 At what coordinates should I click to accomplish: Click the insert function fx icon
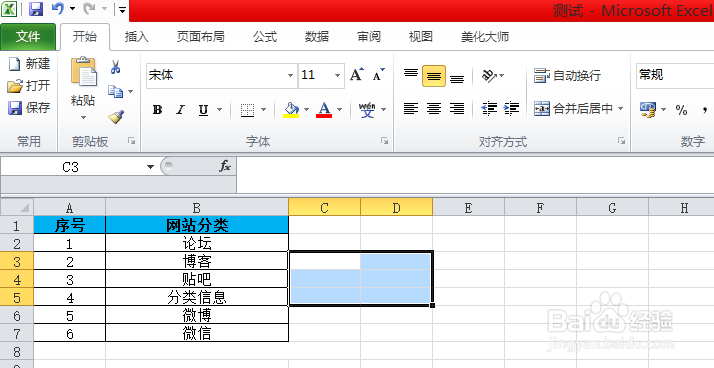[x=225, y=166]
